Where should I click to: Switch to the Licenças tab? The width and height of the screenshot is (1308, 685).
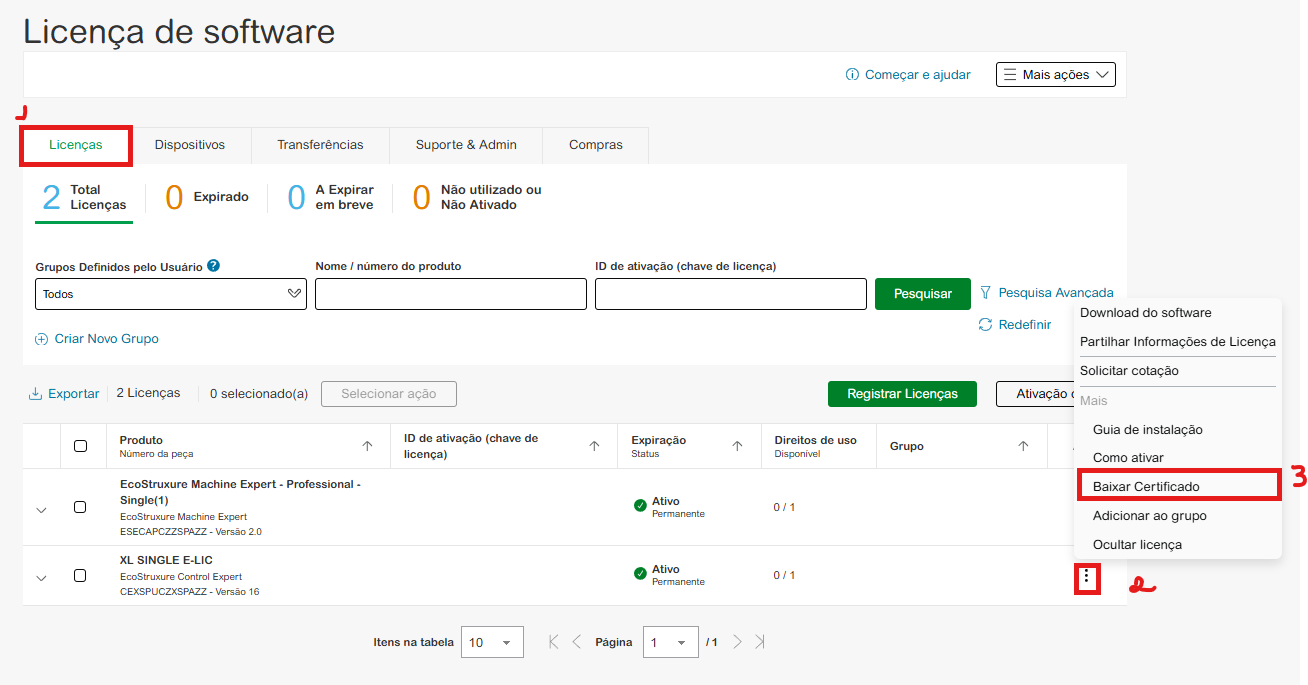pyautogui.click(x=76, y=145)
